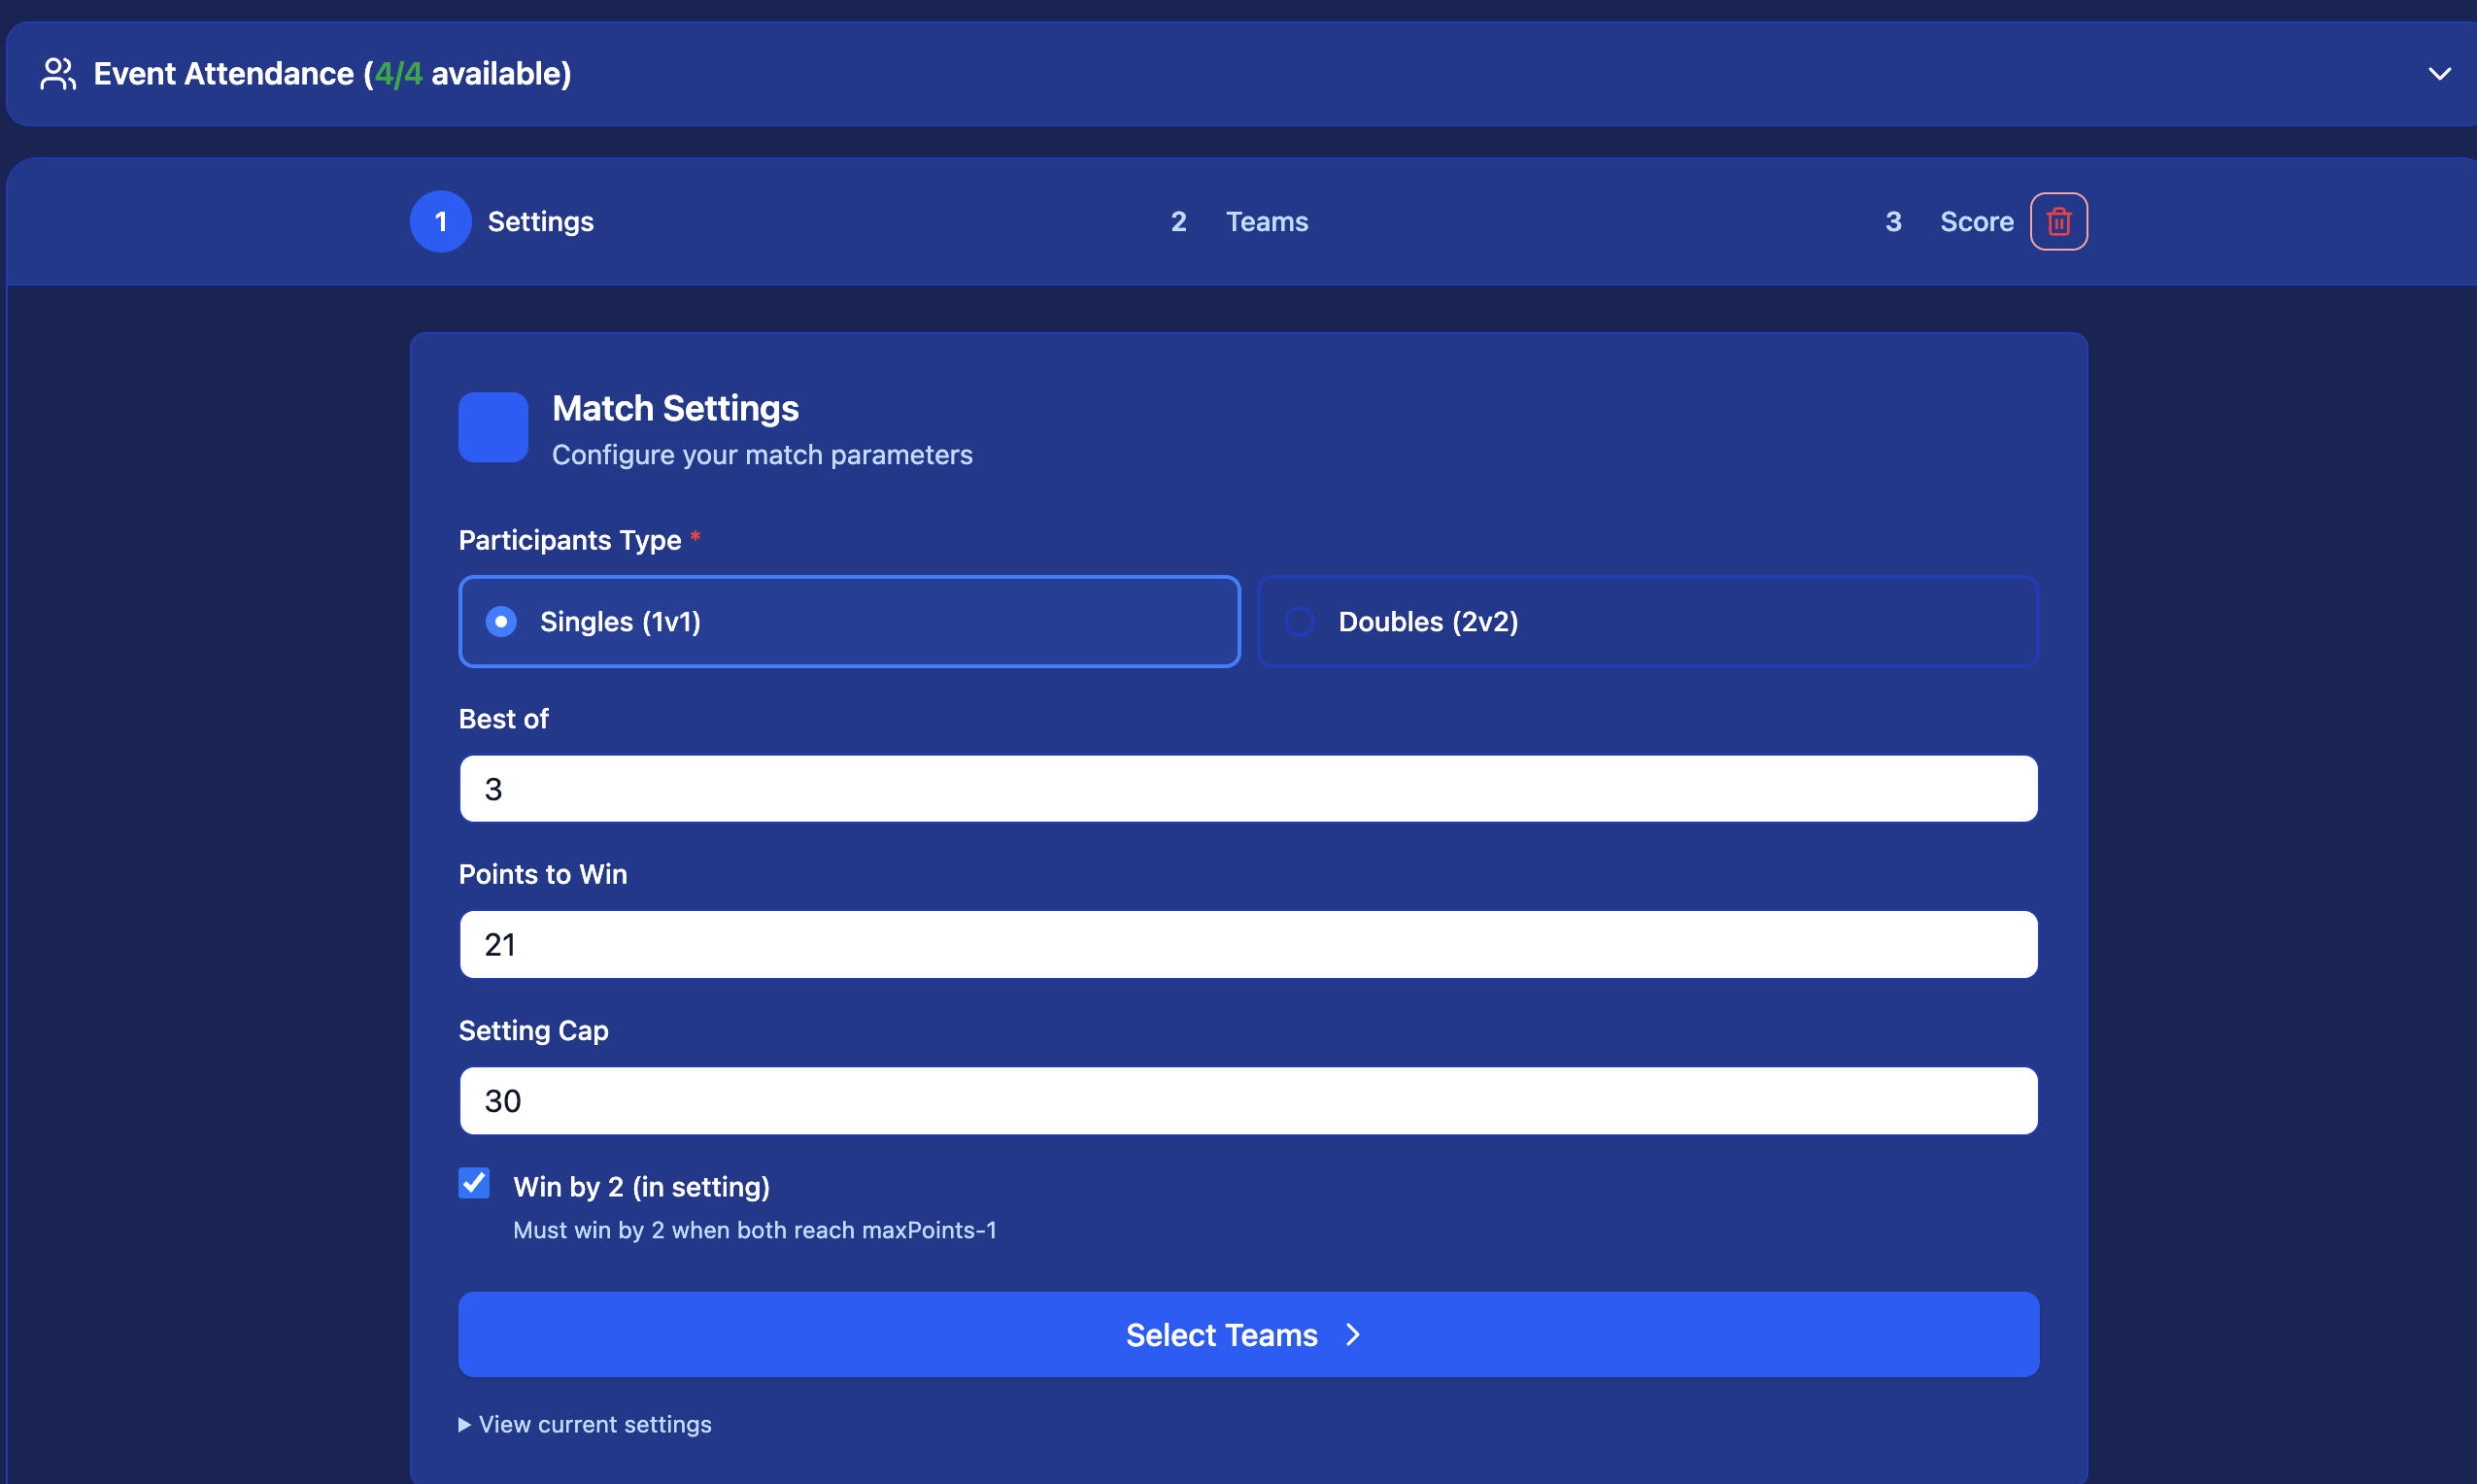
Task: Click the people icon beside Event Attendance
Action: click(58, 74)
